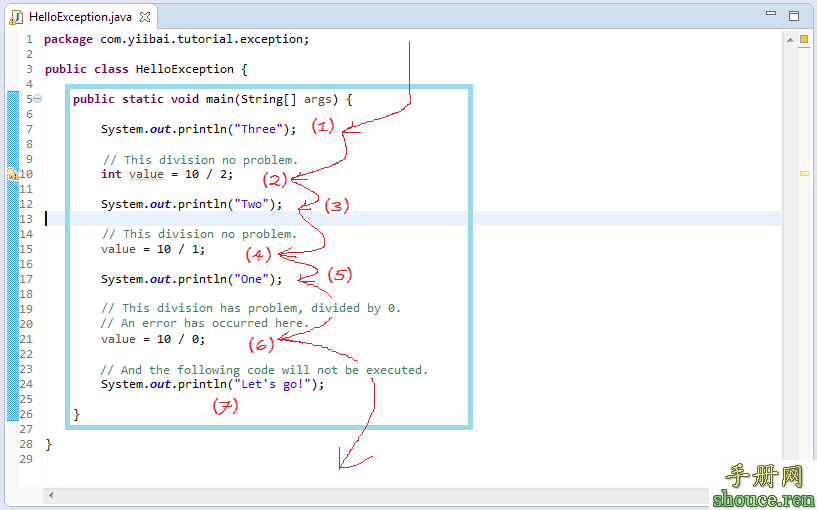
Task: Place cursor on empty highlighted line 13
Action: tap(300, 219)
